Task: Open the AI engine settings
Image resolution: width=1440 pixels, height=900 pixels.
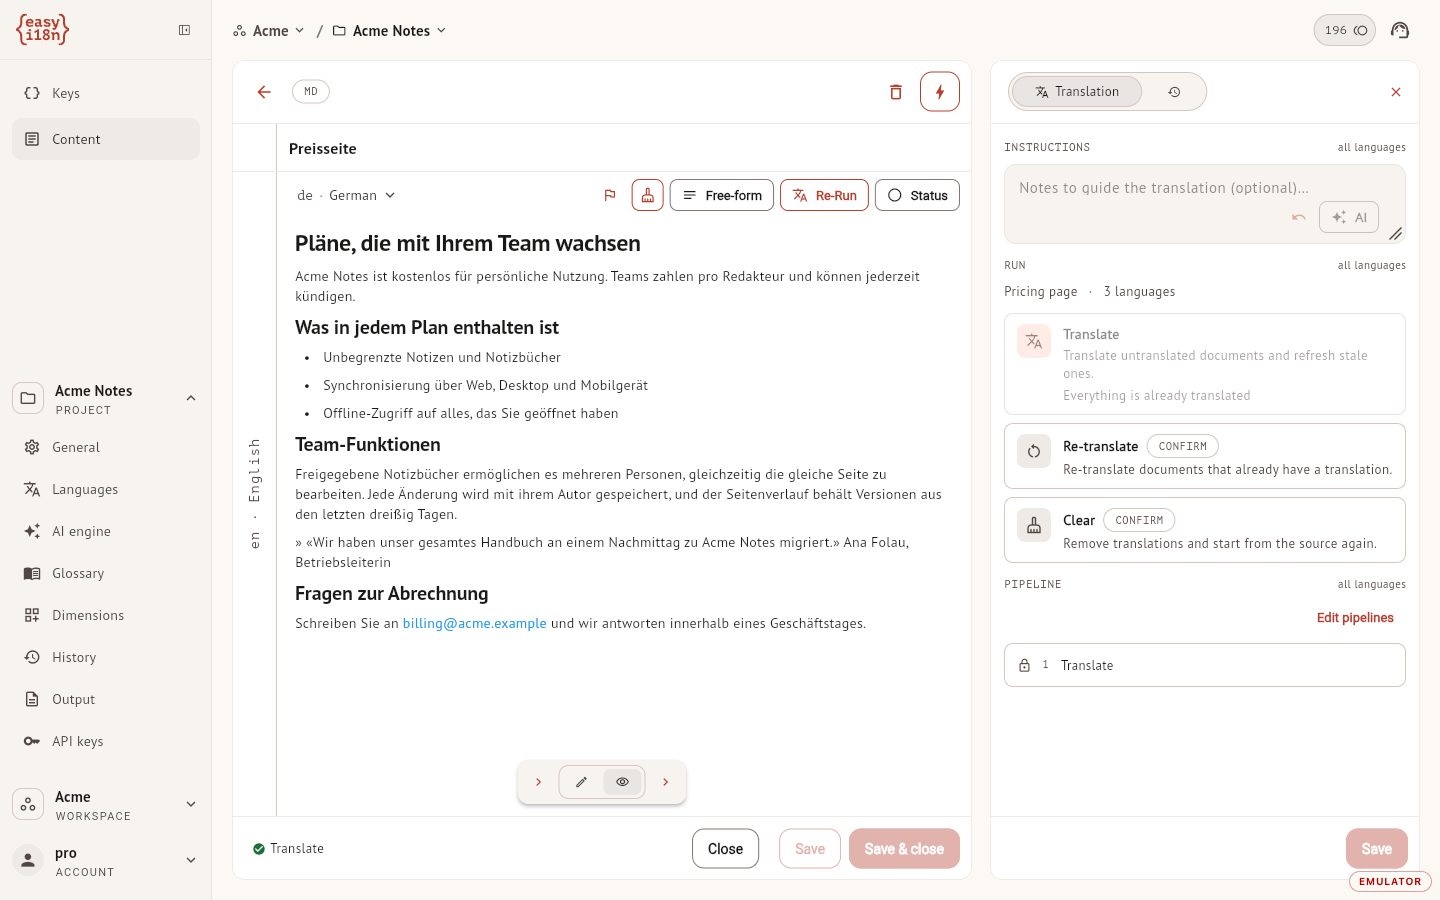Action: pyautogui.click(x=106, y=531)
